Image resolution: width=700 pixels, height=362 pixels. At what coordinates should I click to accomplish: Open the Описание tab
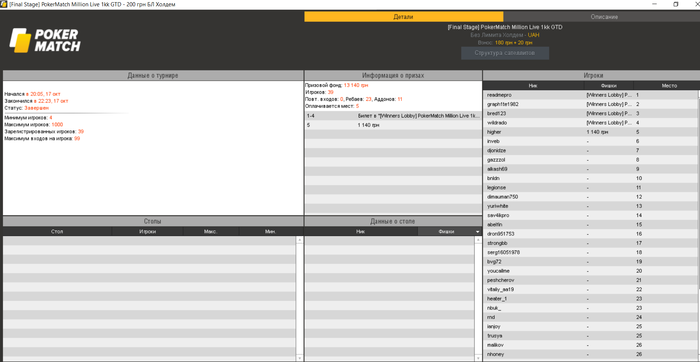604,17
